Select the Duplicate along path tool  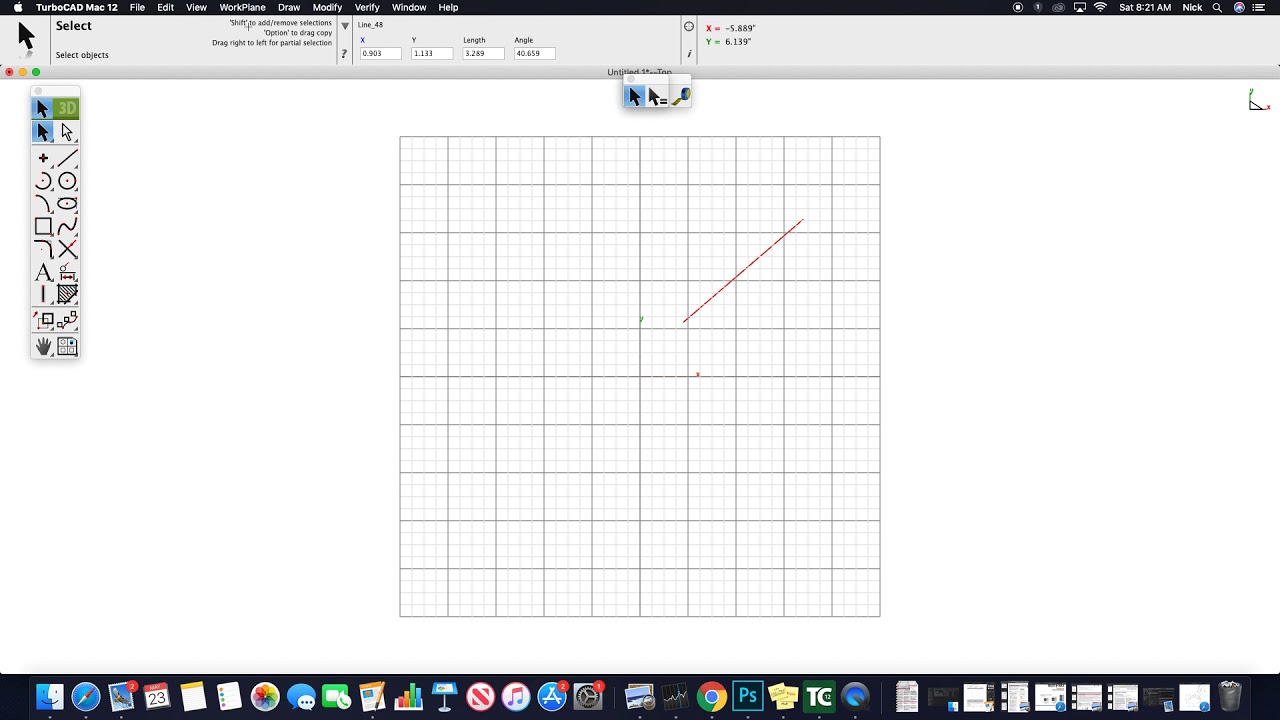tap(67, 320)
